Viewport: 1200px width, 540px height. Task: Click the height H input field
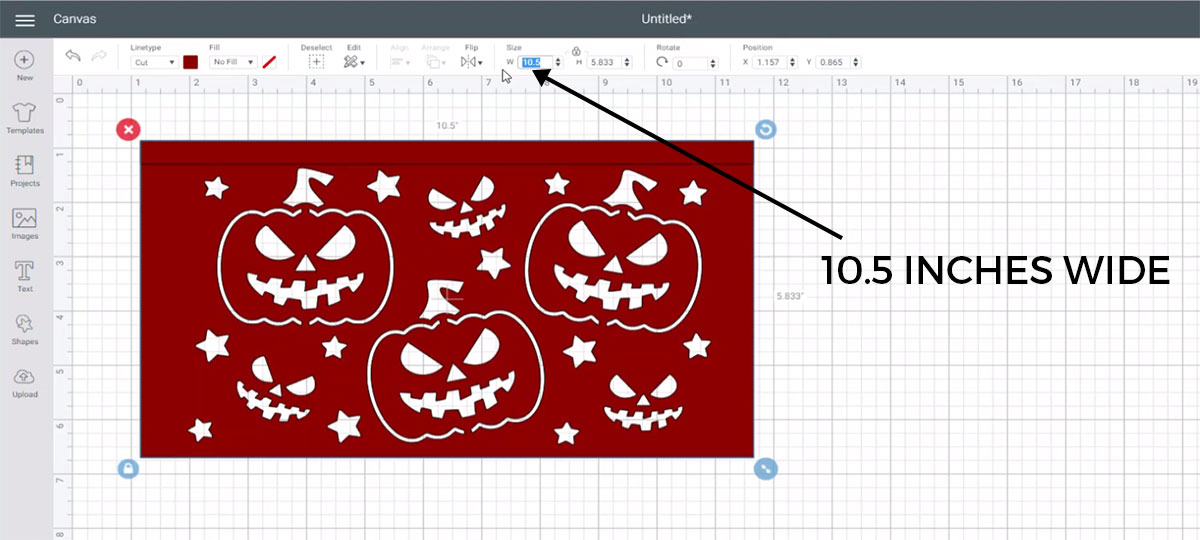click(604, 62)
